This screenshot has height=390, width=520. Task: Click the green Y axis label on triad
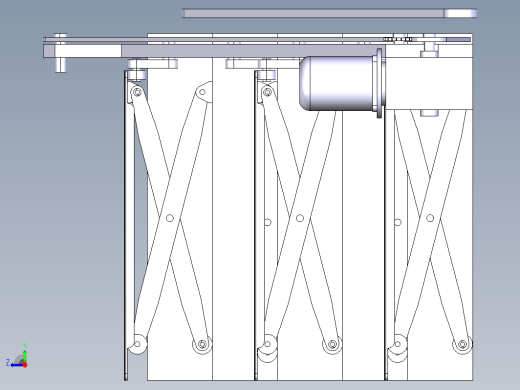(x=25, y=345)
